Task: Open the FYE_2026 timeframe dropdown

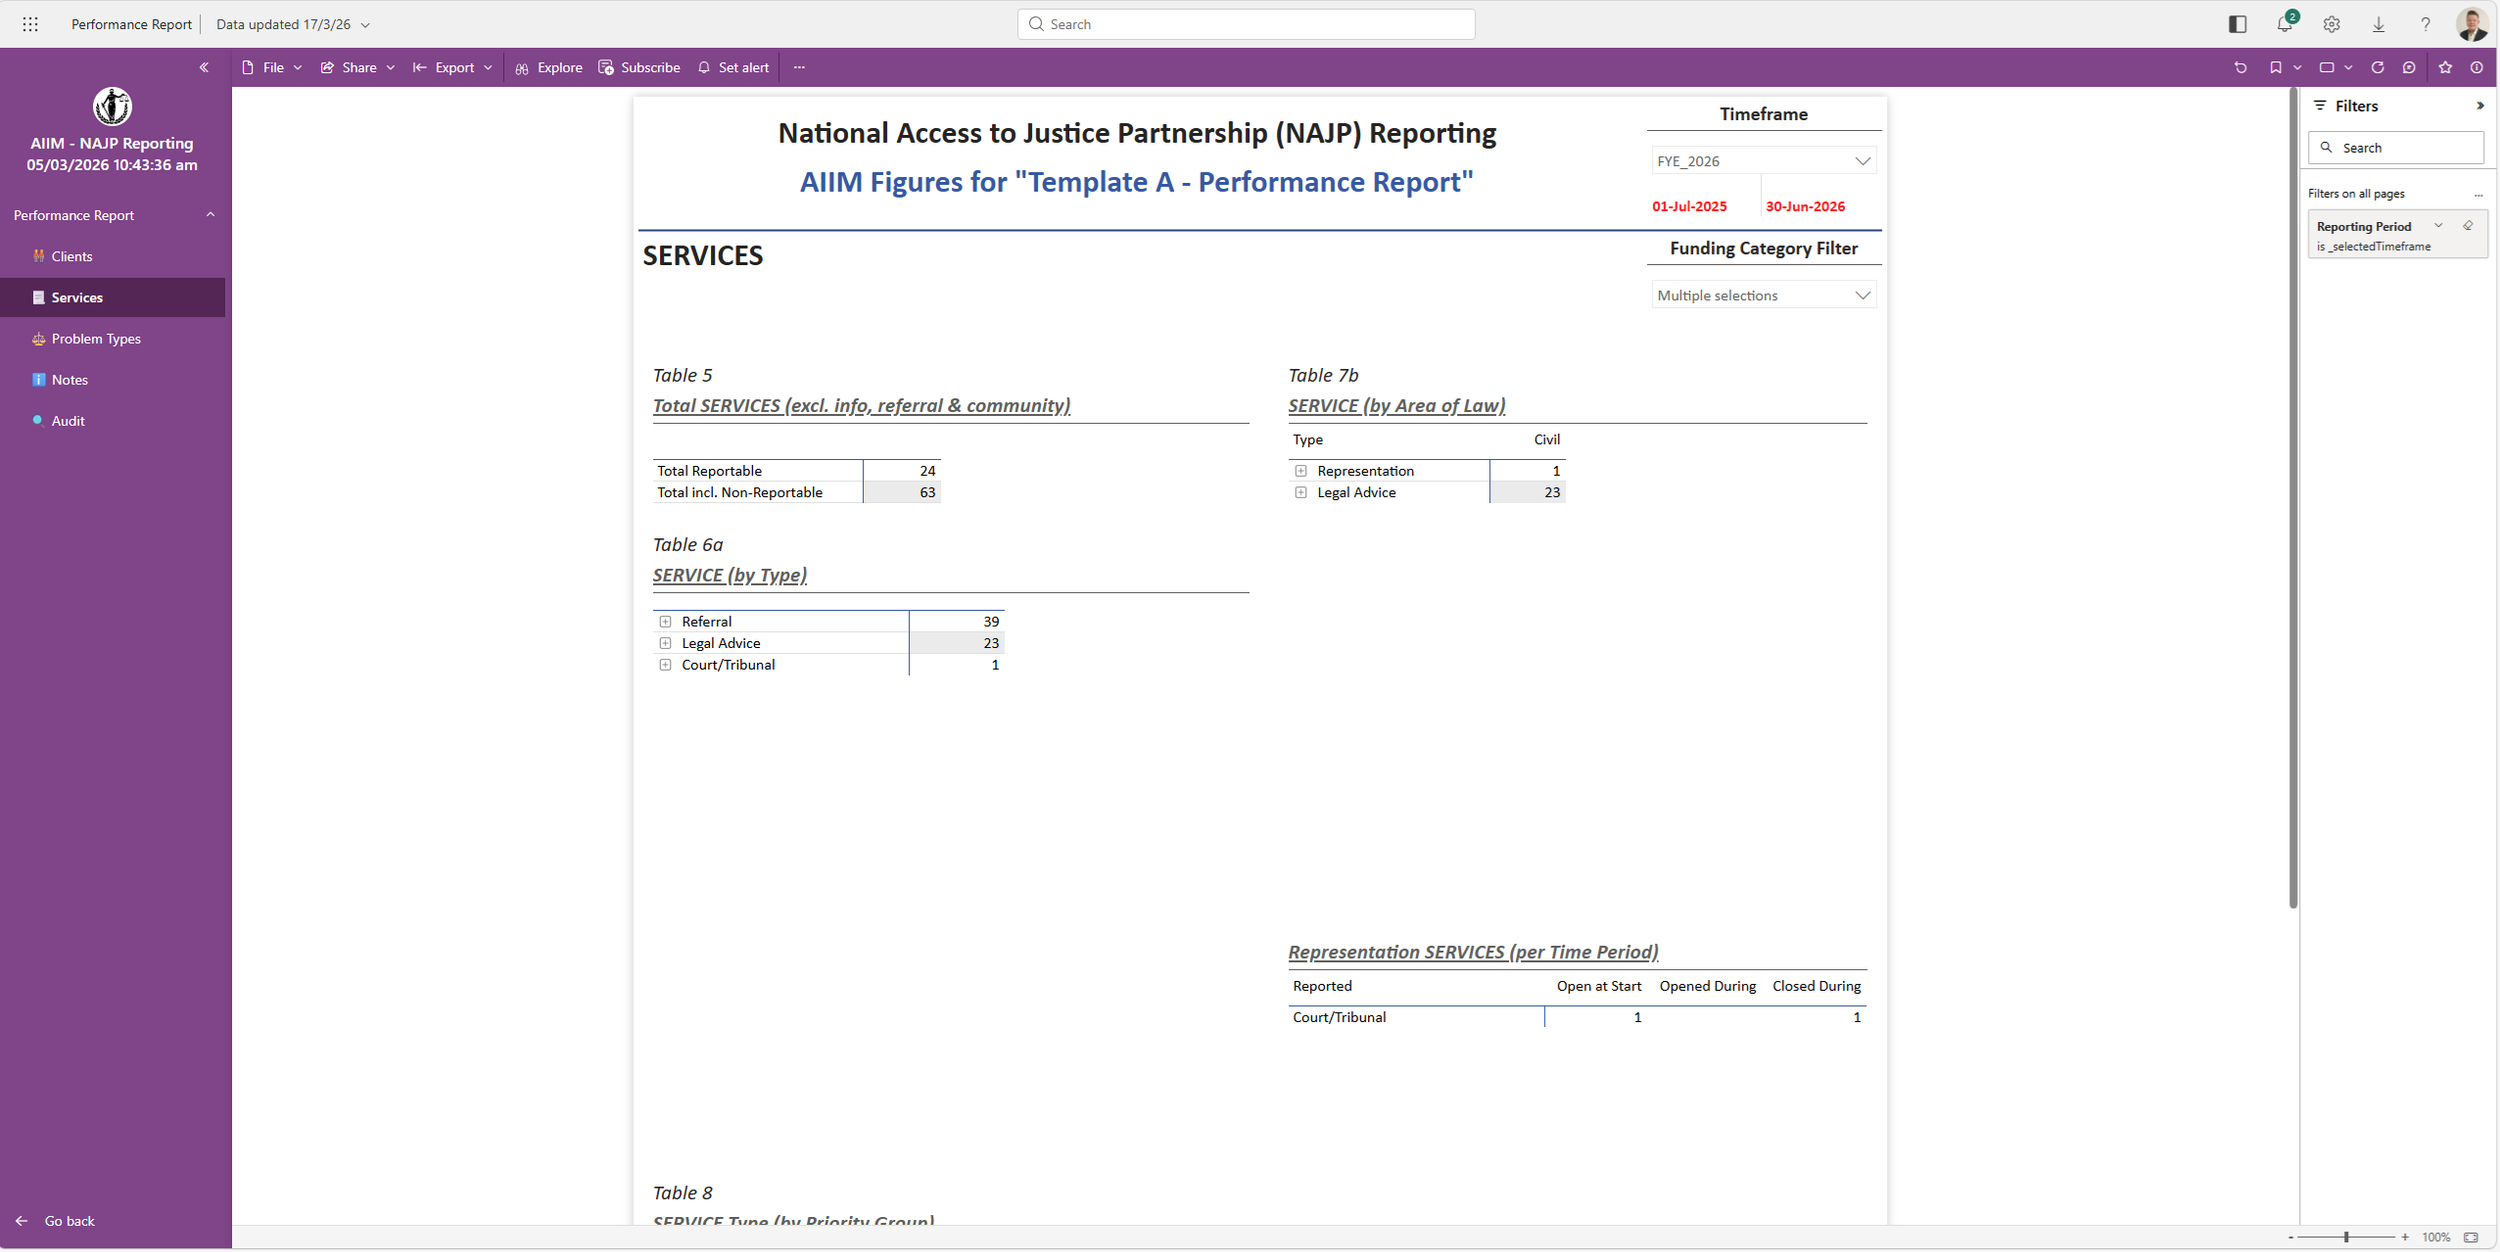Action: 1763,161
